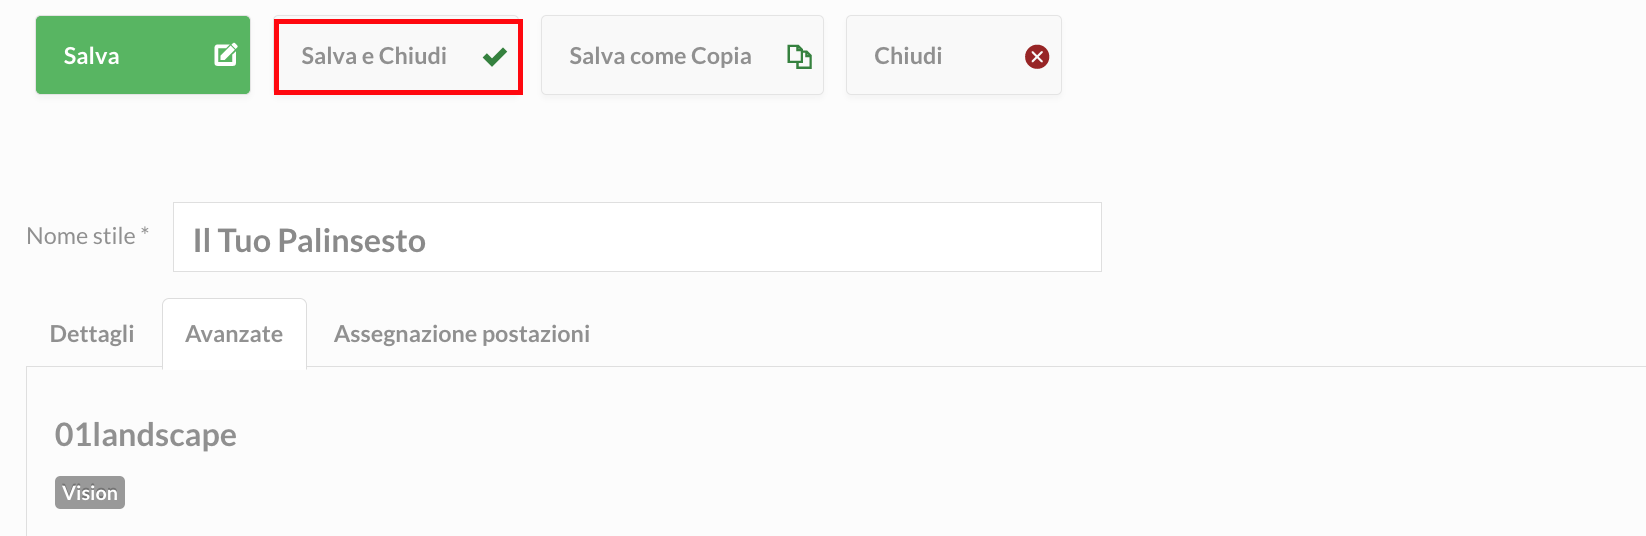1646x536 pixels.
Task: Choose Salva e Chiudi to save and close
Action: [398, 57]
